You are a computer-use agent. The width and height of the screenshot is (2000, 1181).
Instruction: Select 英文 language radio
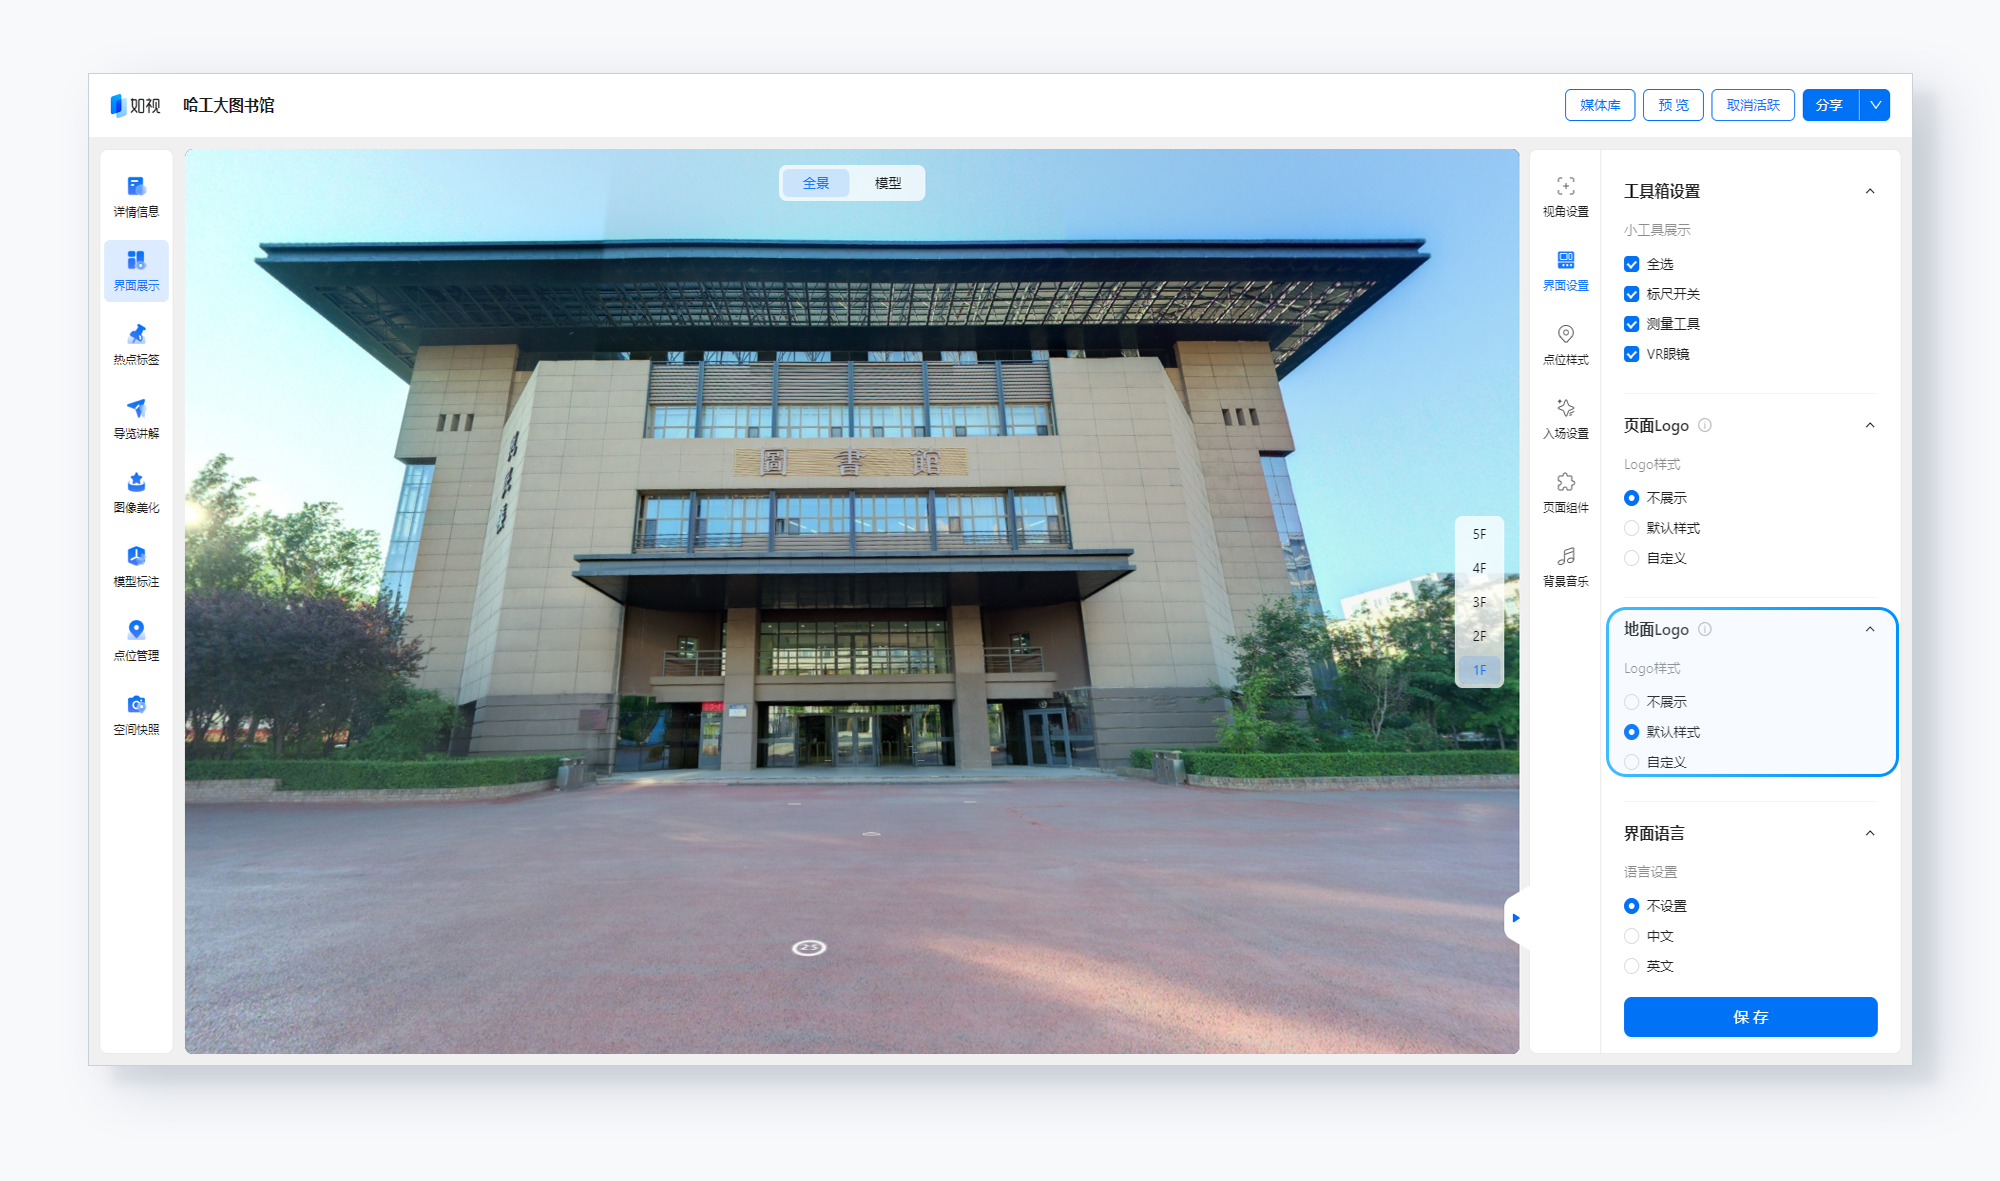pyautogui.click(x=1631, y=966)
